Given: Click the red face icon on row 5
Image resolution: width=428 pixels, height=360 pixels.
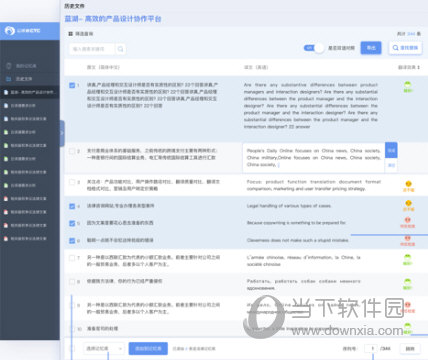Looking at the screenshot, I should (407, 220).
